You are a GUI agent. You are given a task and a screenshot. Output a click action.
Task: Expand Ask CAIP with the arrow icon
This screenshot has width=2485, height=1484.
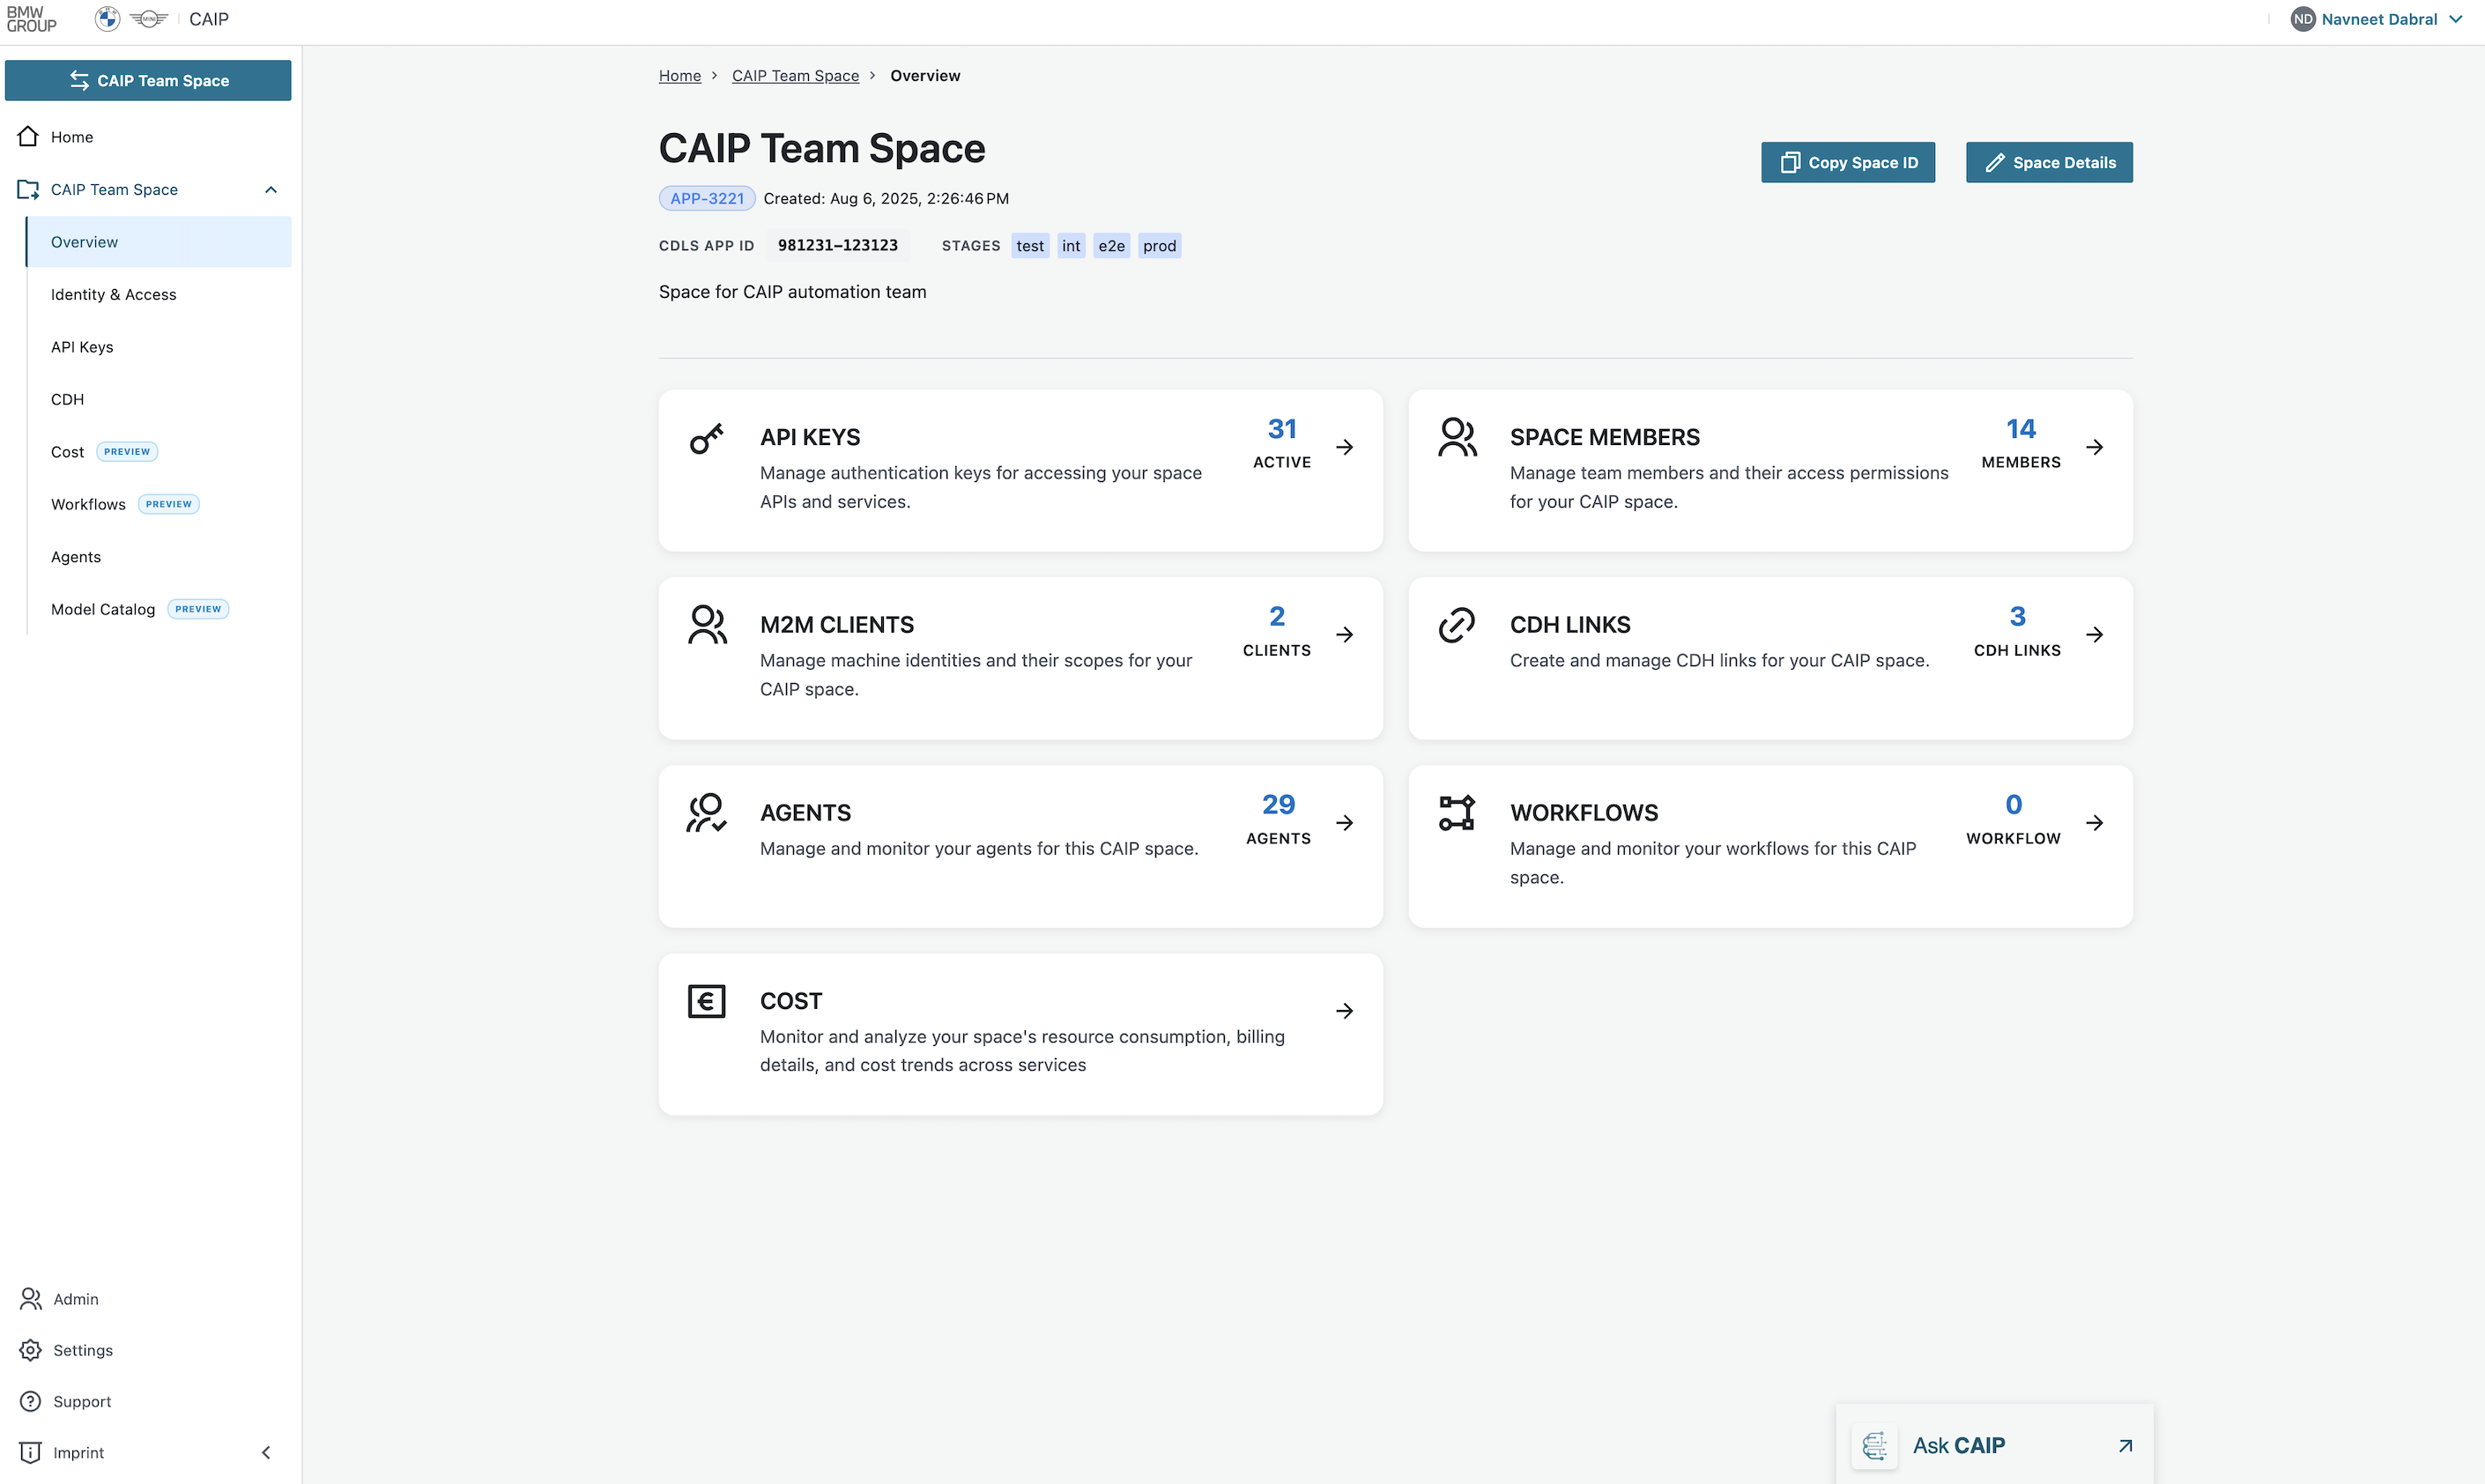click(2126, 1445)
